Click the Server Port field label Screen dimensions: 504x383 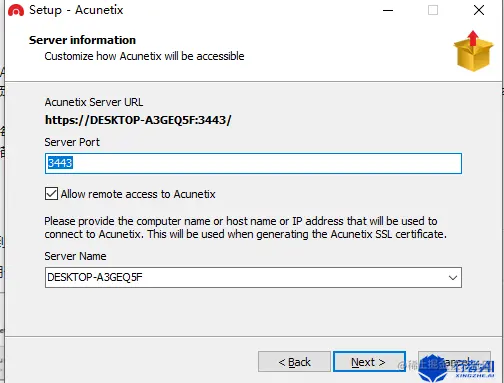72,142
